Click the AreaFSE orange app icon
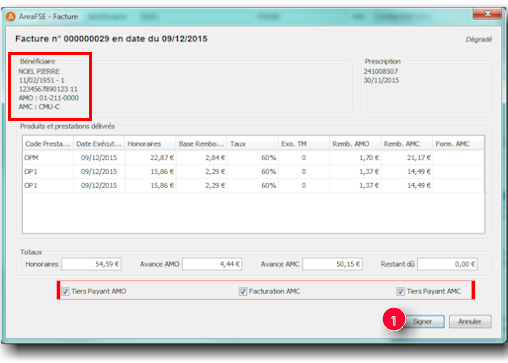The width and height of the screenshot is (508, 363). [11, 16]
